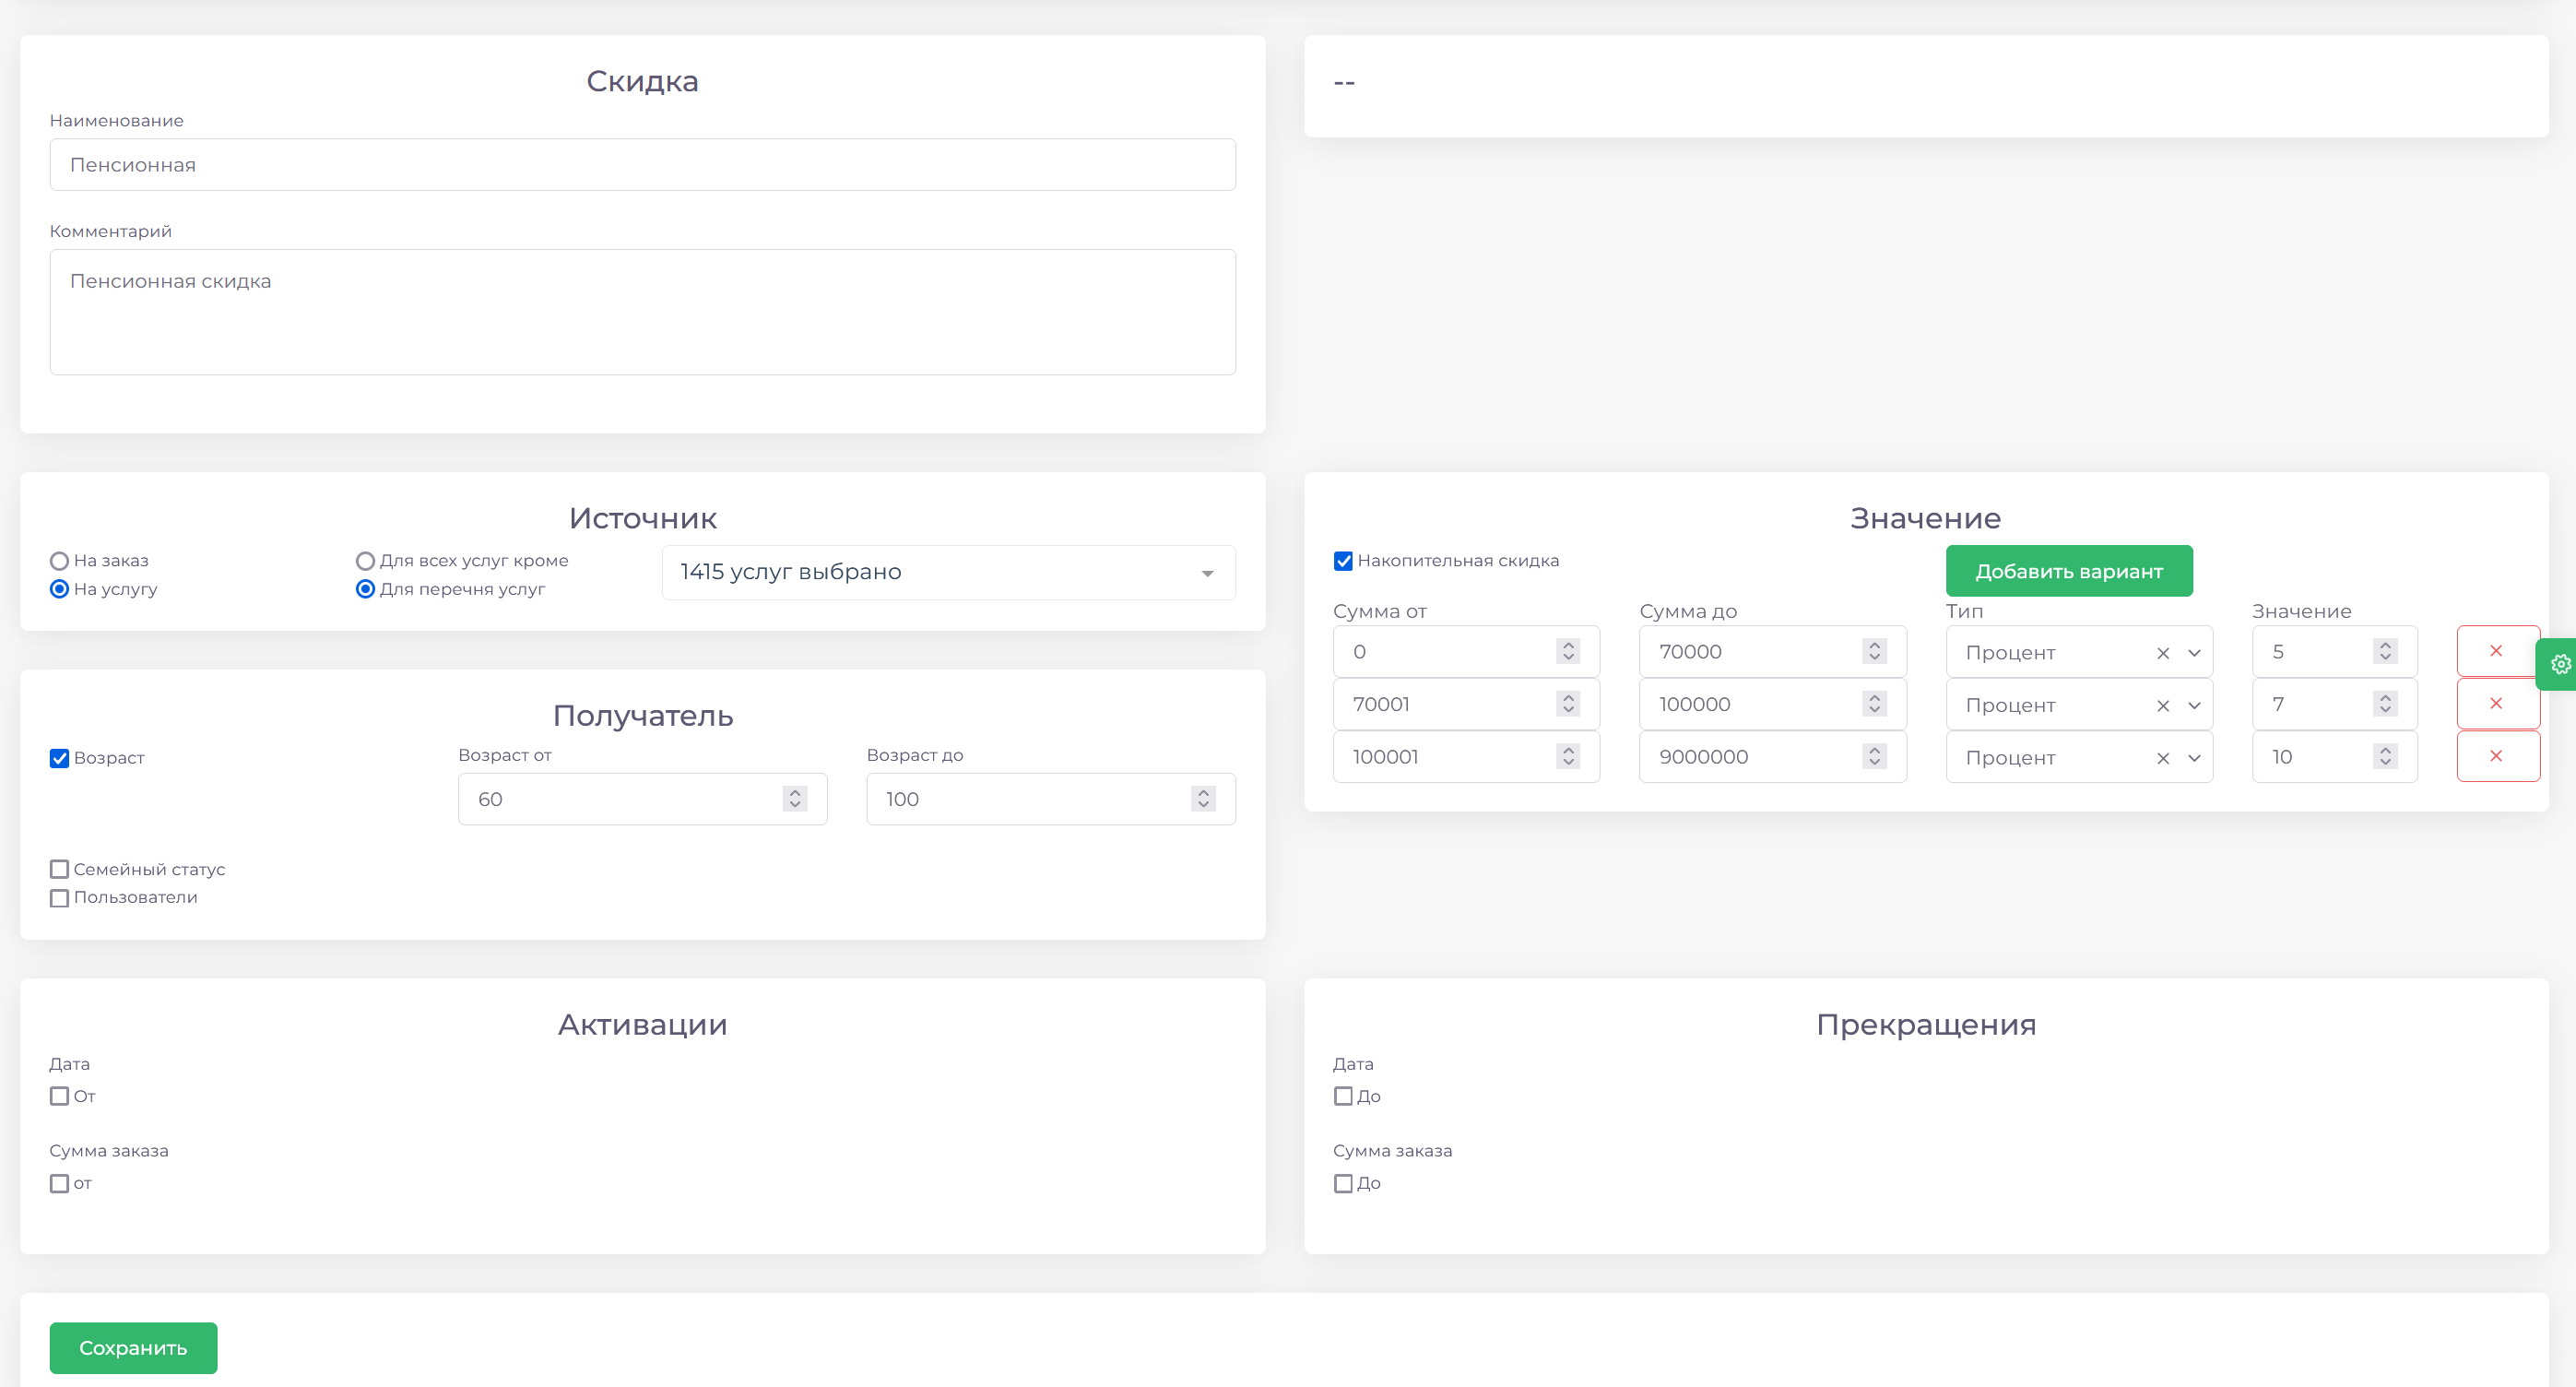2576x1387 pixels.
Task: Delete the discount row starting at 0
Action: [2497, 651]
